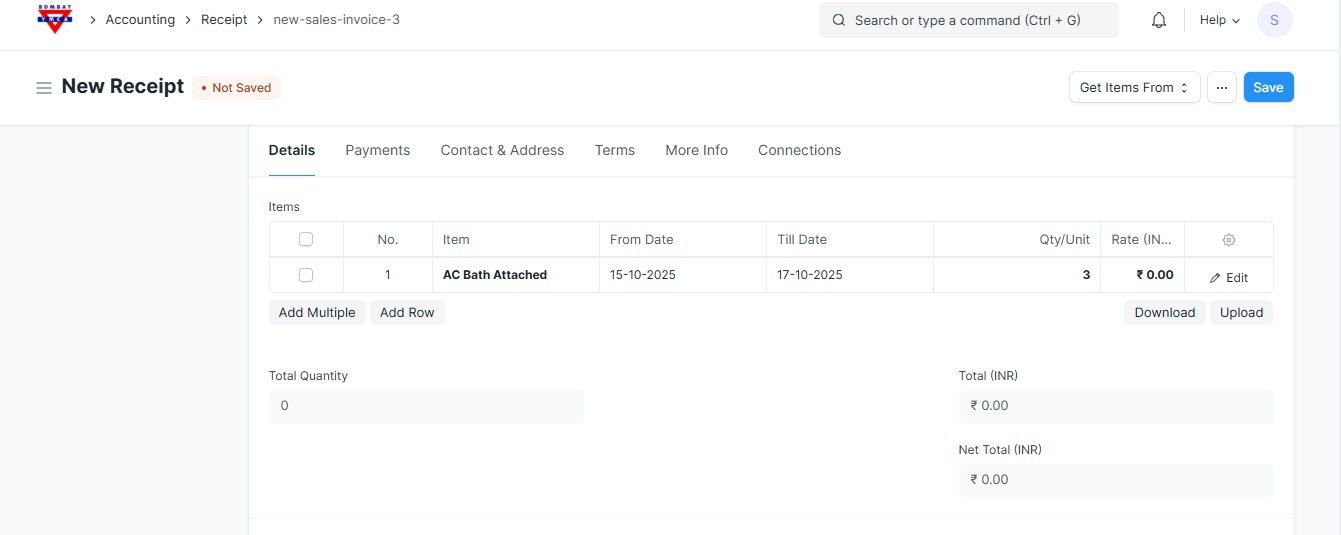Screen dimensions: 1341x535
Task: Click the From Date cell 15-10-2025
Action: click(643, 275)
